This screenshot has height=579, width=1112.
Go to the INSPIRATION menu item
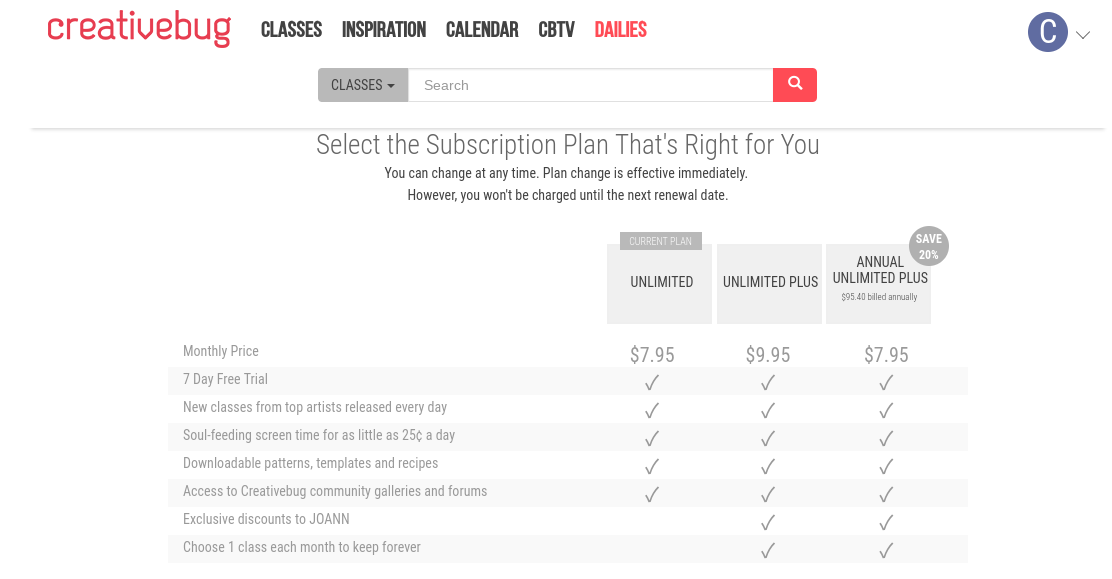pos(384,30)
